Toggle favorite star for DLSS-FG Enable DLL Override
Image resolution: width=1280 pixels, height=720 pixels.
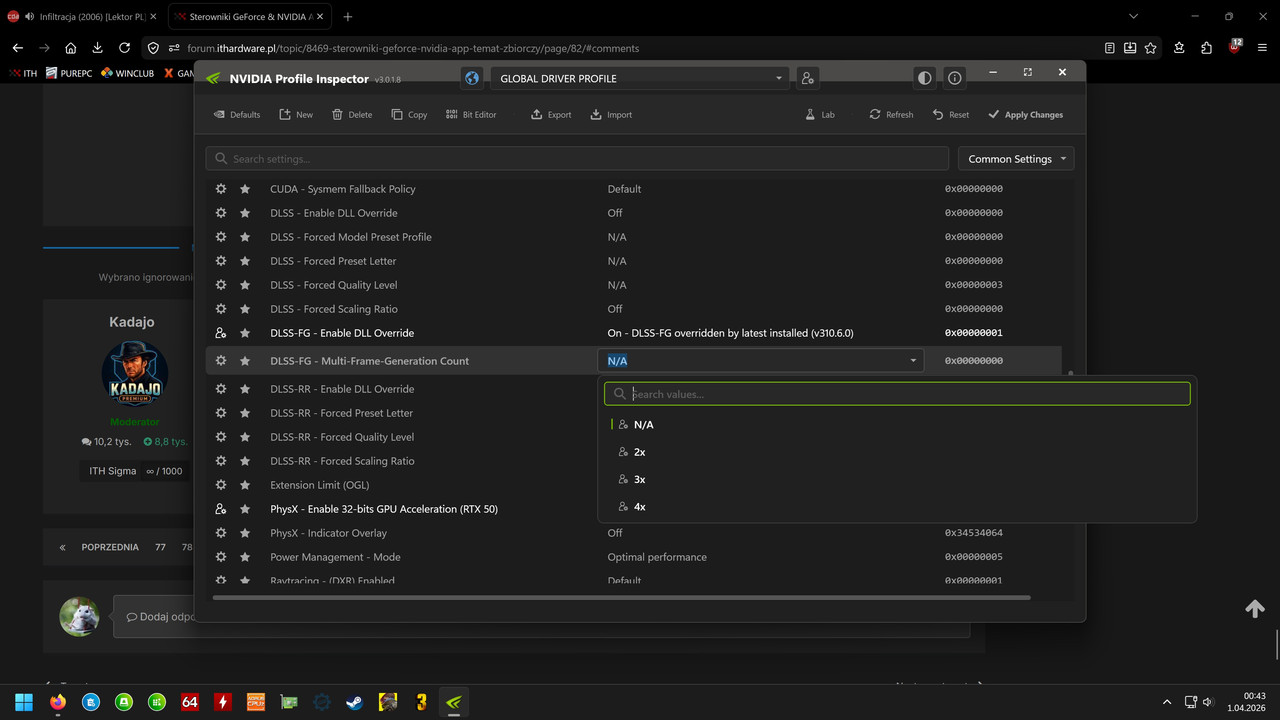coord(245,333)
